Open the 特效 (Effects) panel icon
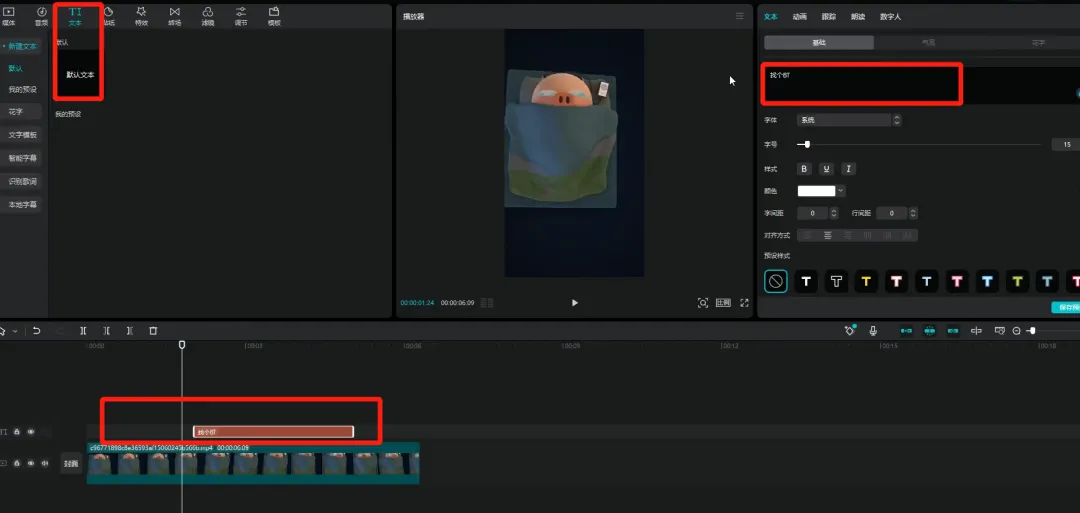The image size is (1080, 513). click(141, 15)
